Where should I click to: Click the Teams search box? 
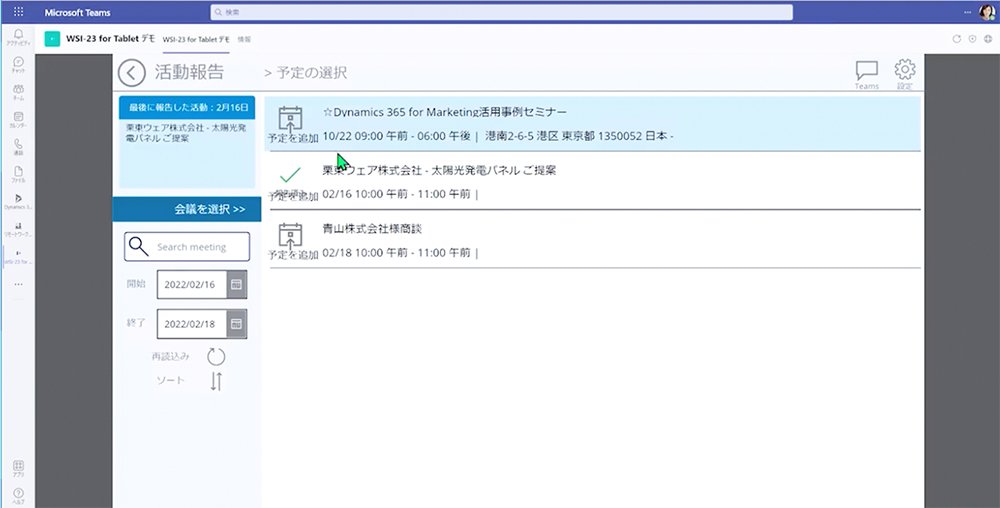[501, 12]
